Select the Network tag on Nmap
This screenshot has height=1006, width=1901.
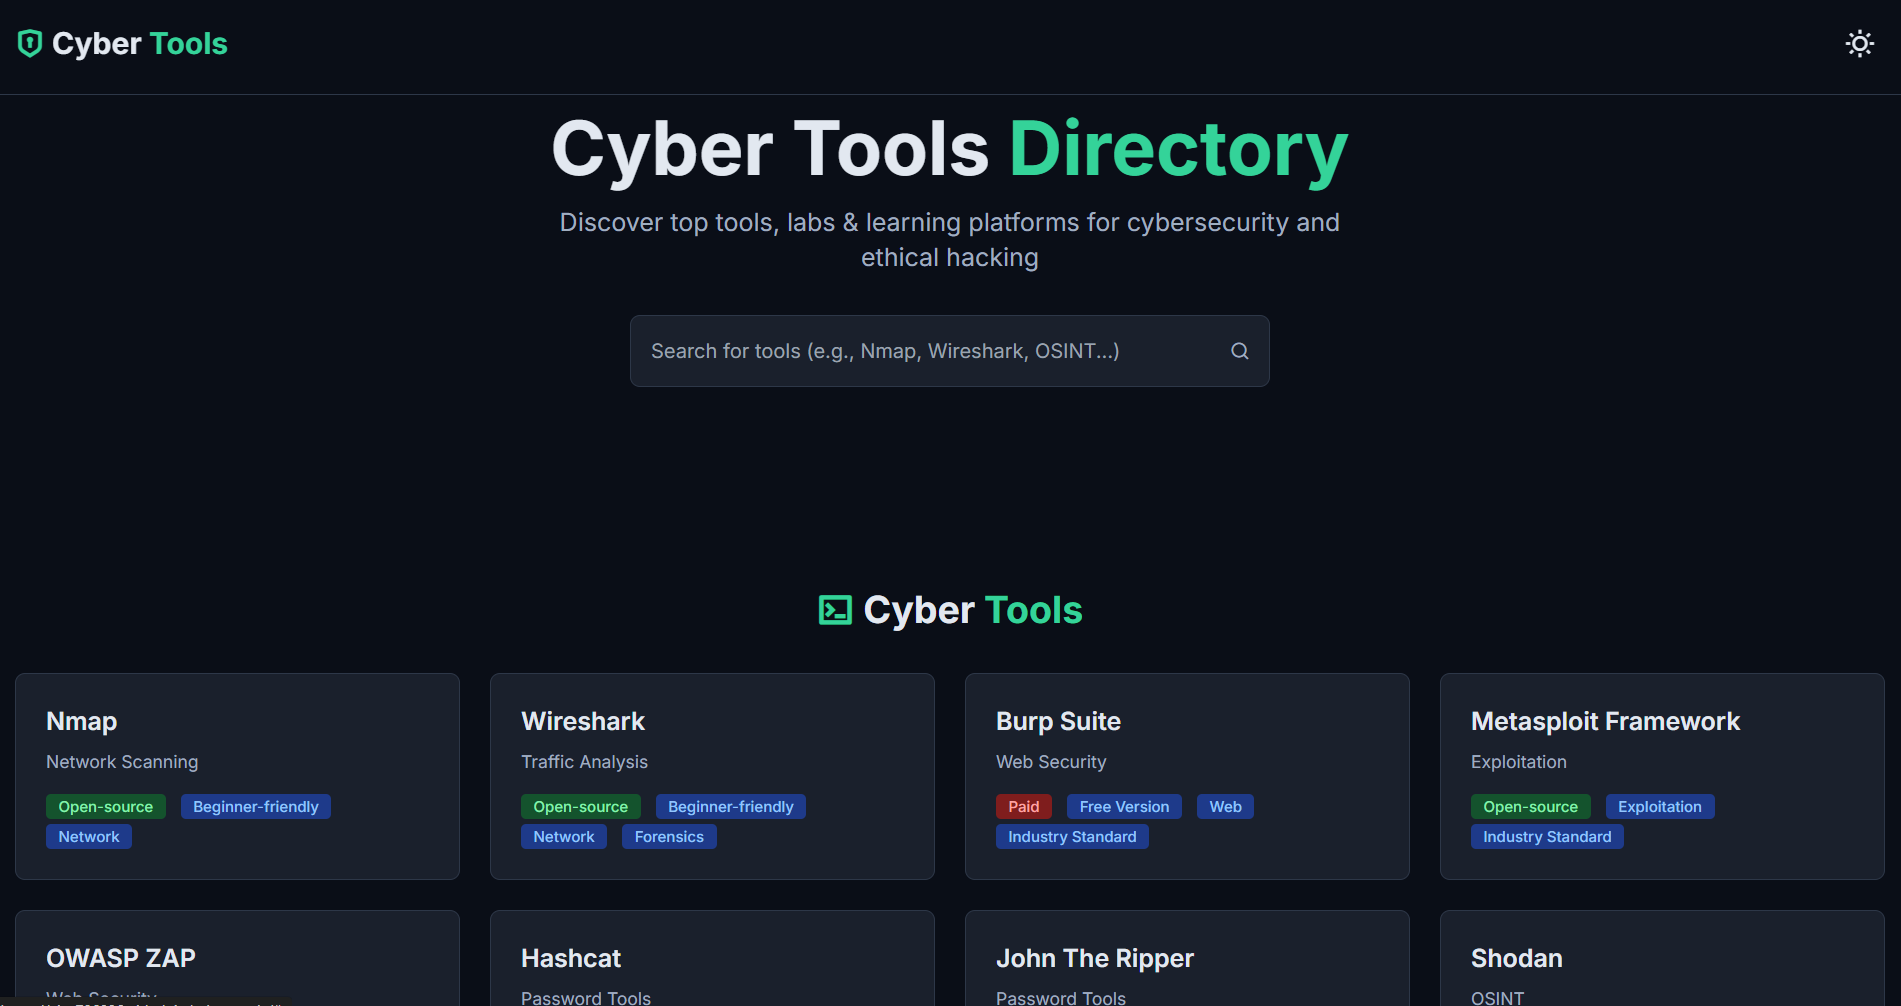(88, 836)
